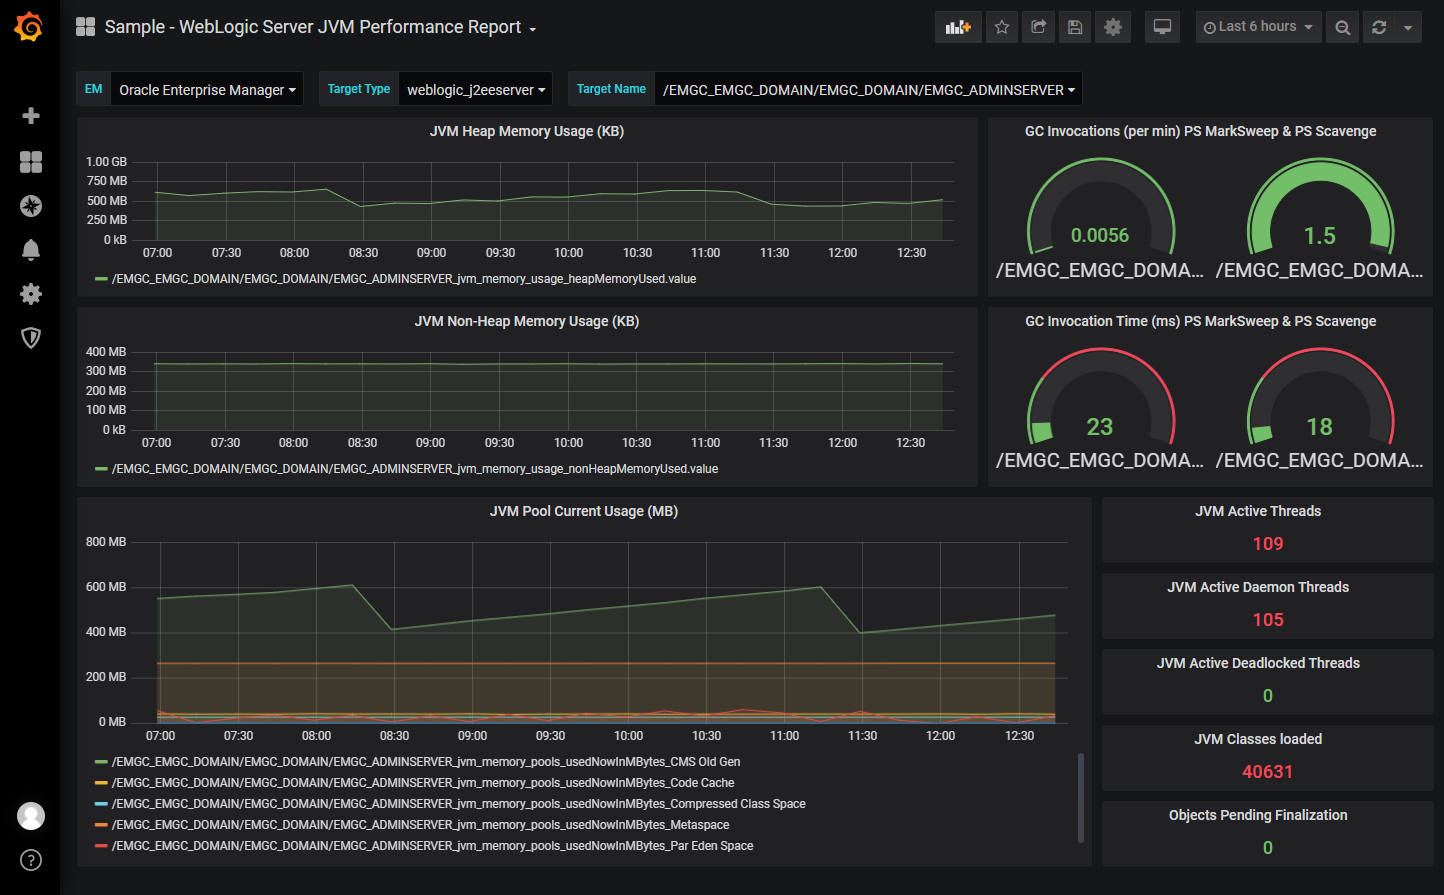
Task: Refresh the dashboard
Action: click(x=1379, y=27)
